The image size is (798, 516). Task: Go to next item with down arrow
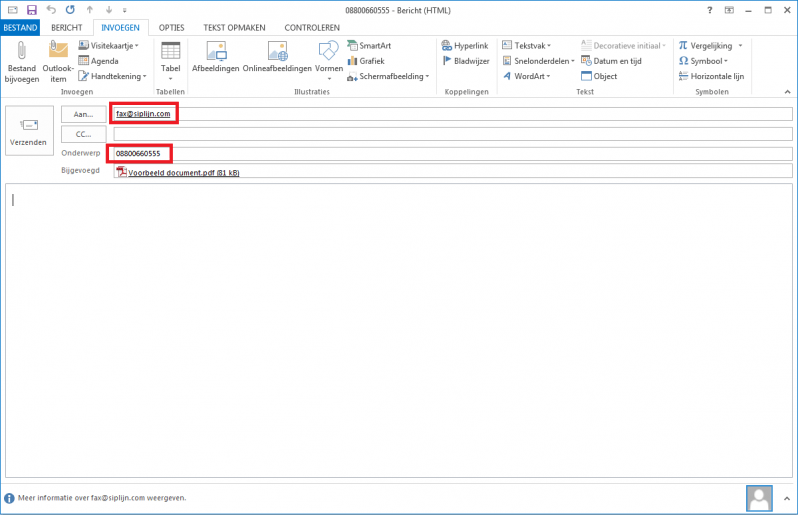[x=109, y=10]
